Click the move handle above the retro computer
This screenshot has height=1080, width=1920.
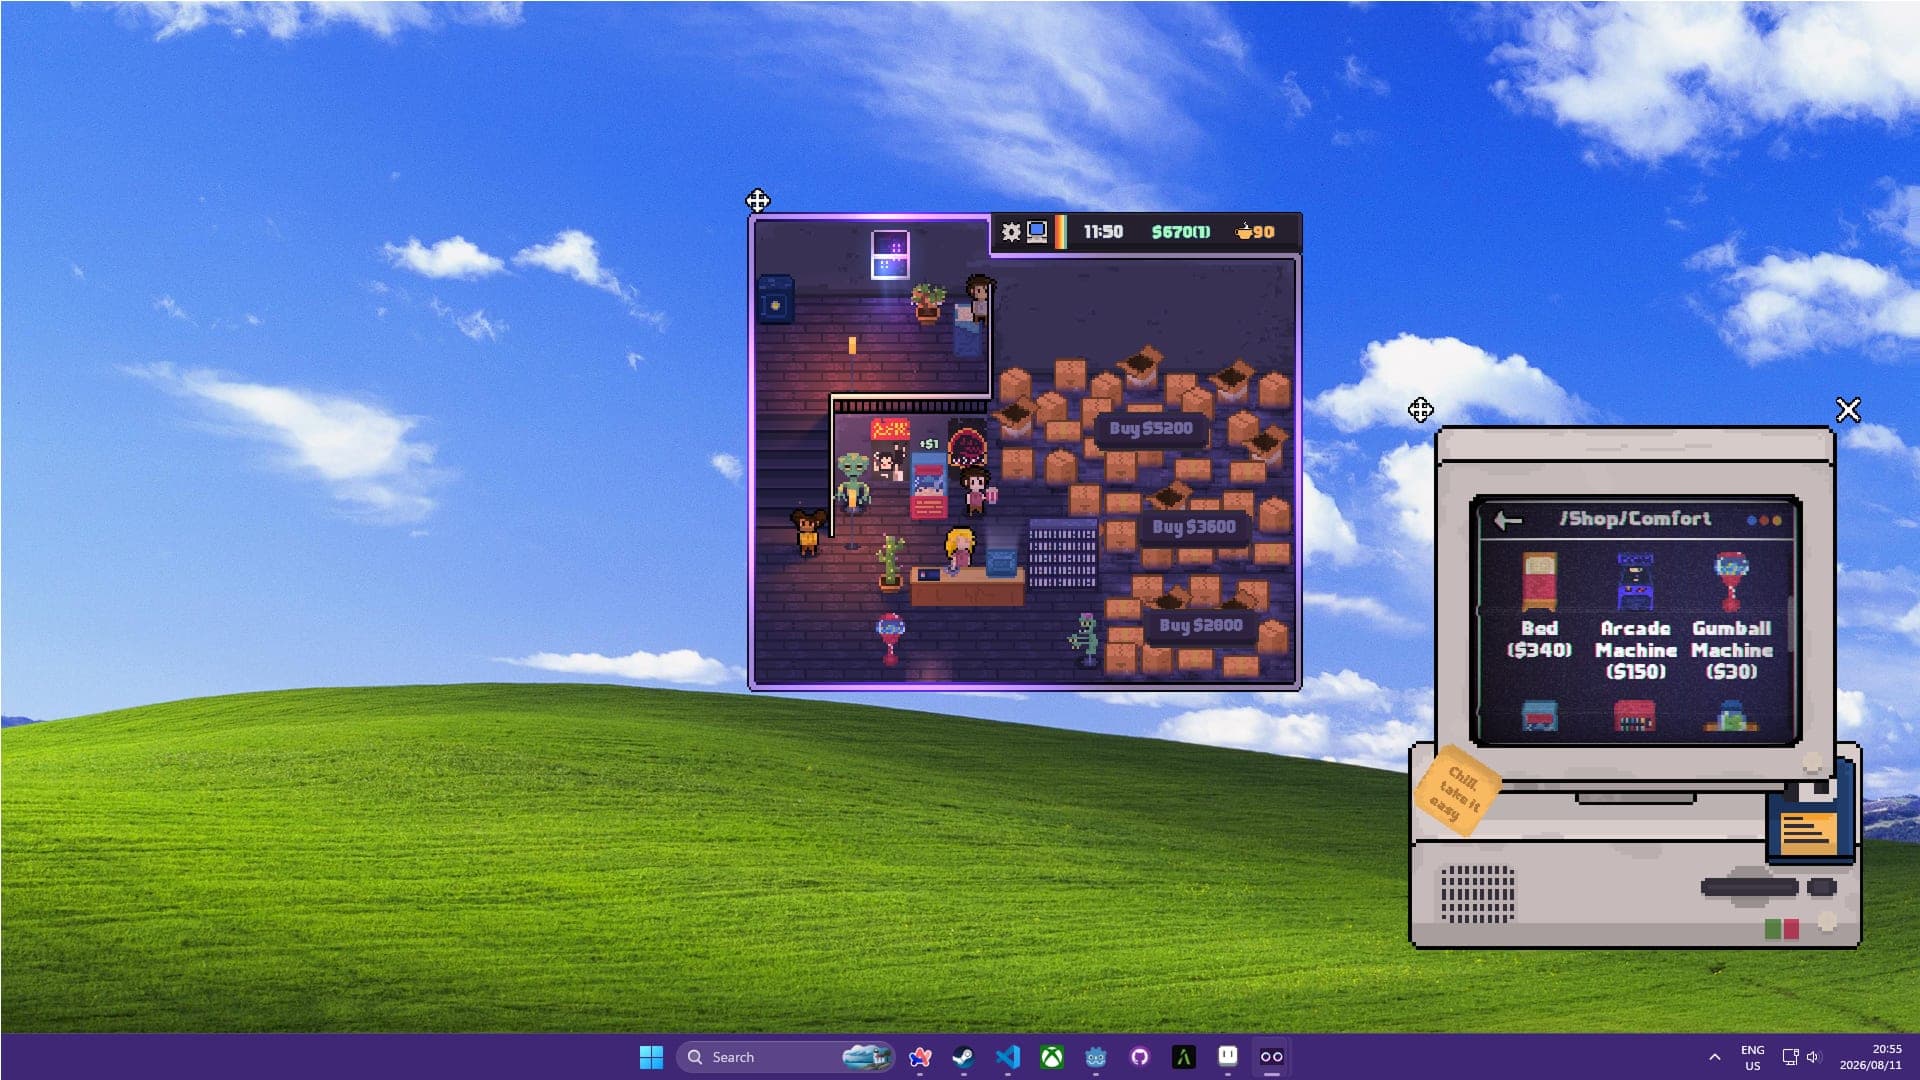click(x=1420, y=410)
